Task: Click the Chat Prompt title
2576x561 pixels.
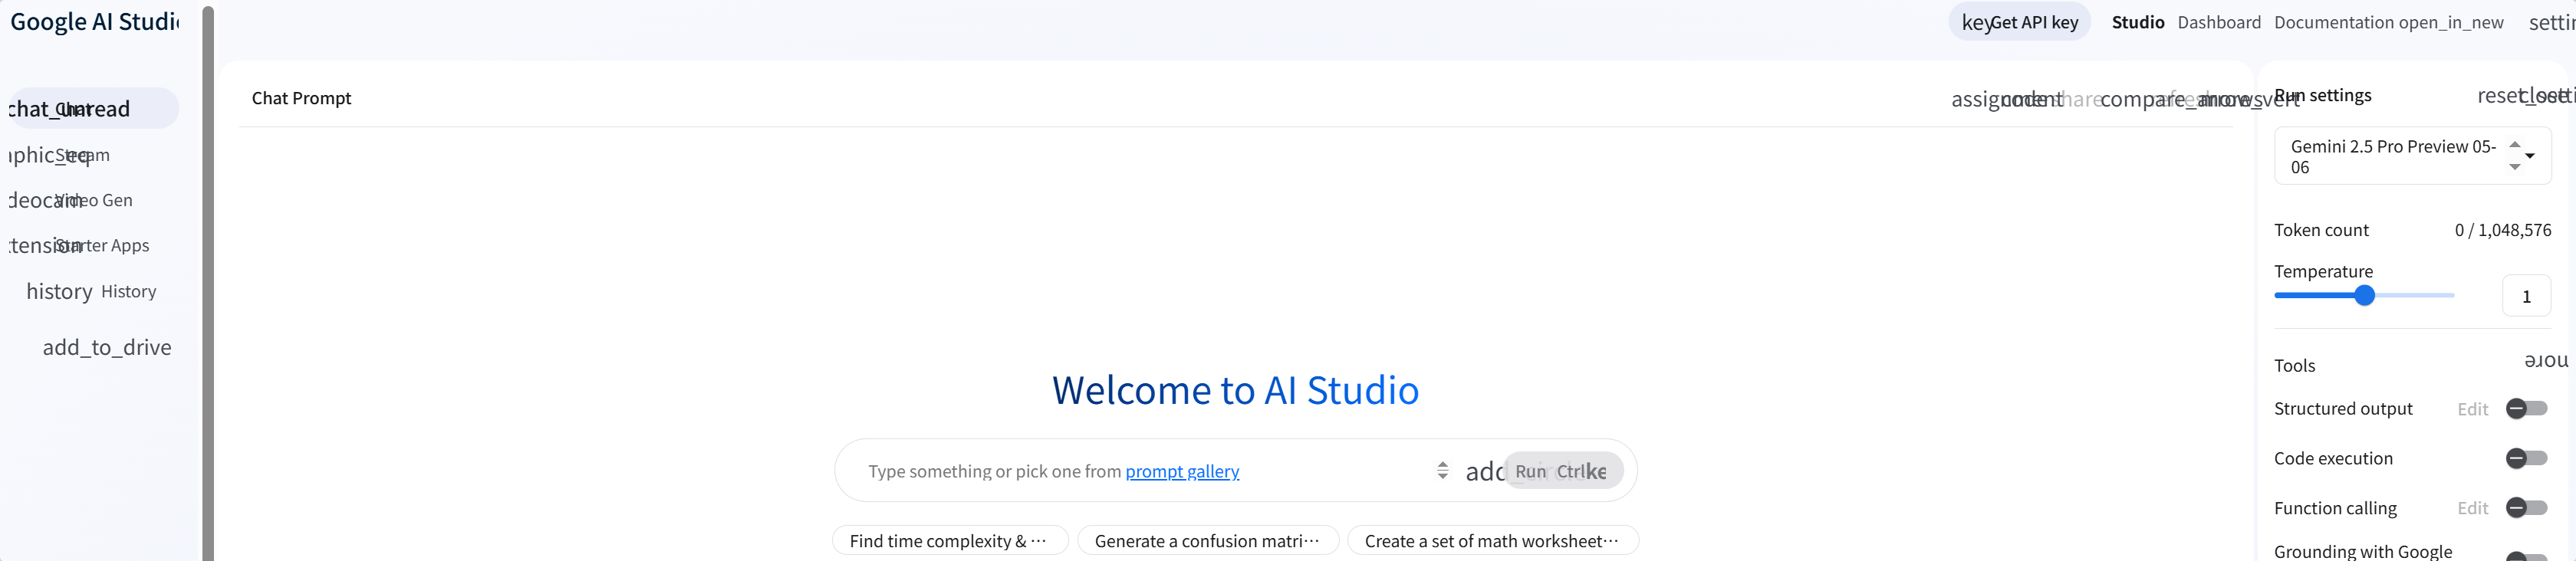Action: point(301,98)
